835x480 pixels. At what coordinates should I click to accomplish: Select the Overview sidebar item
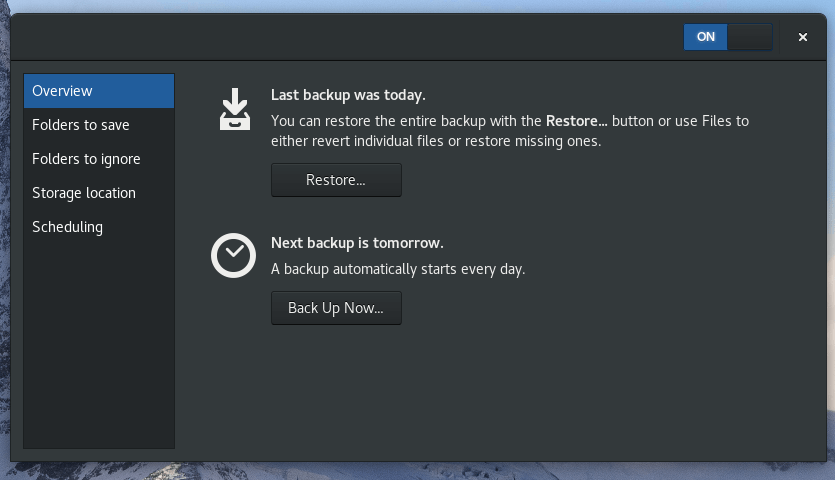pos(99,91)
